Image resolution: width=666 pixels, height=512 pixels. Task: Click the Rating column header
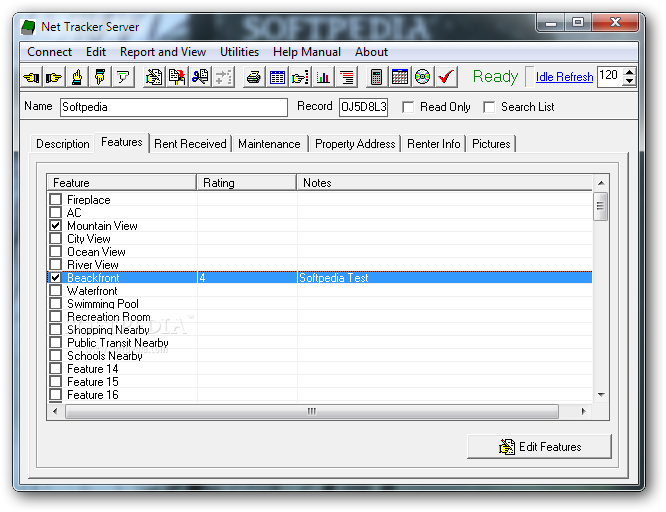click(x=246, y=183)
